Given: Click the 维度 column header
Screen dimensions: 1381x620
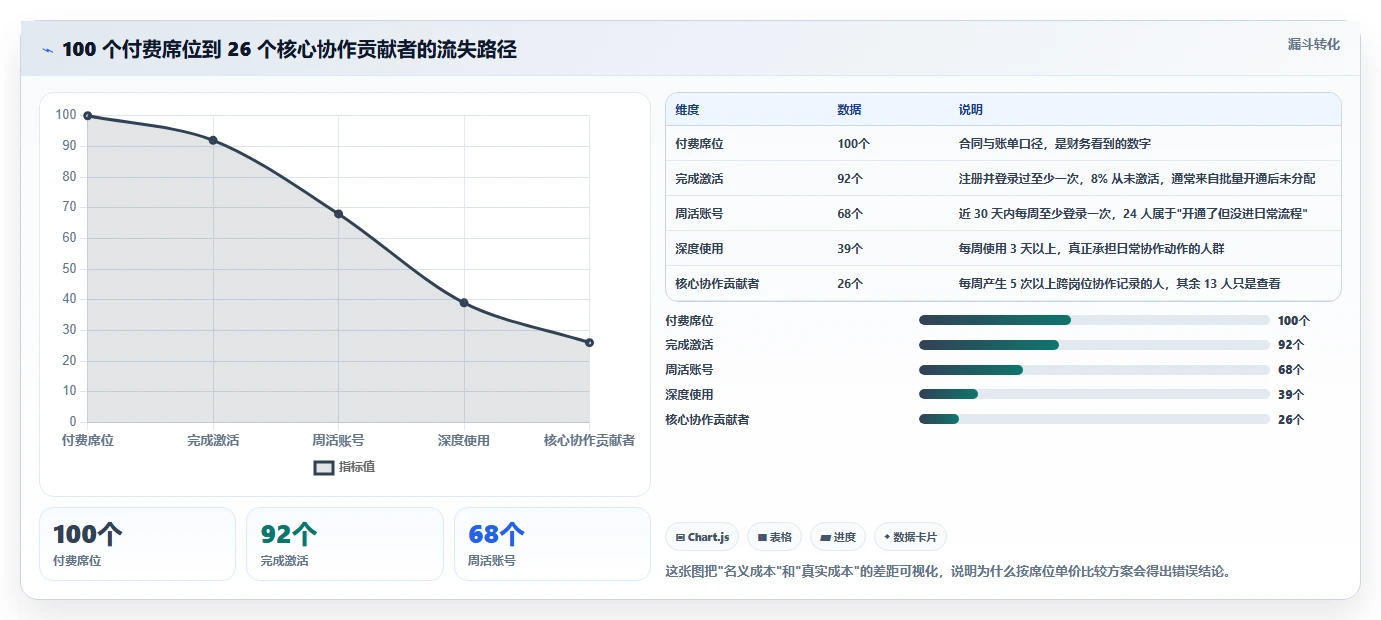Looking at the screenshot, I should pos(687,110).
